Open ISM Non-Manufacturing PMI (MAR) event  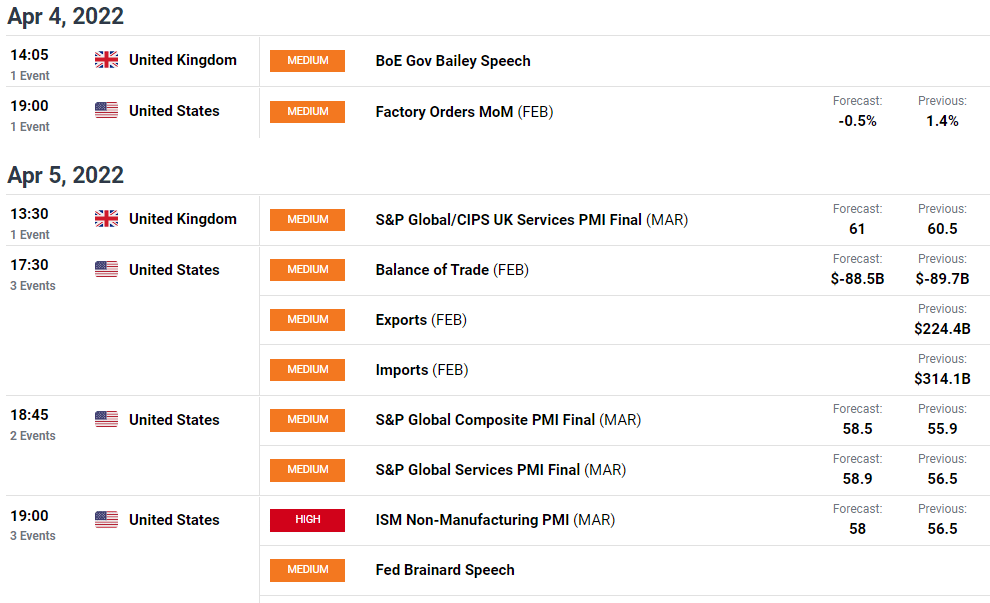[495, 520]
